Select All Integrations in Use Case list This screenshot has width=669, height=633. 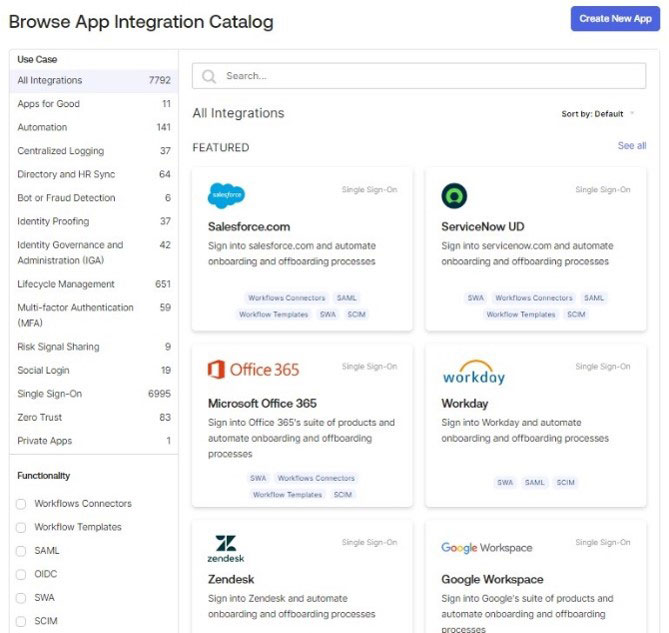click(x=50, y=80)
